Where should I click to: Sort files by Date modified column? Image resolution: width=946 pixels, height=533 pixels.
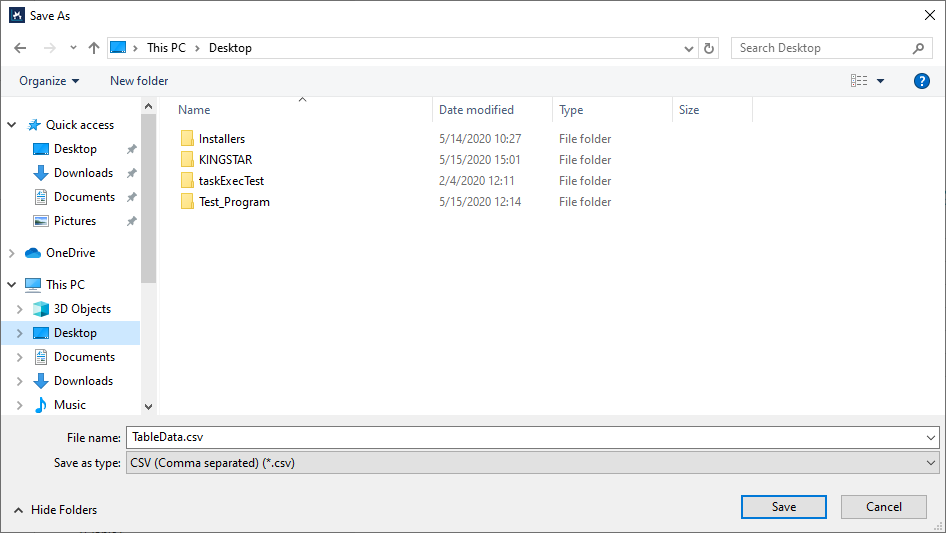[x=477, y=110]
